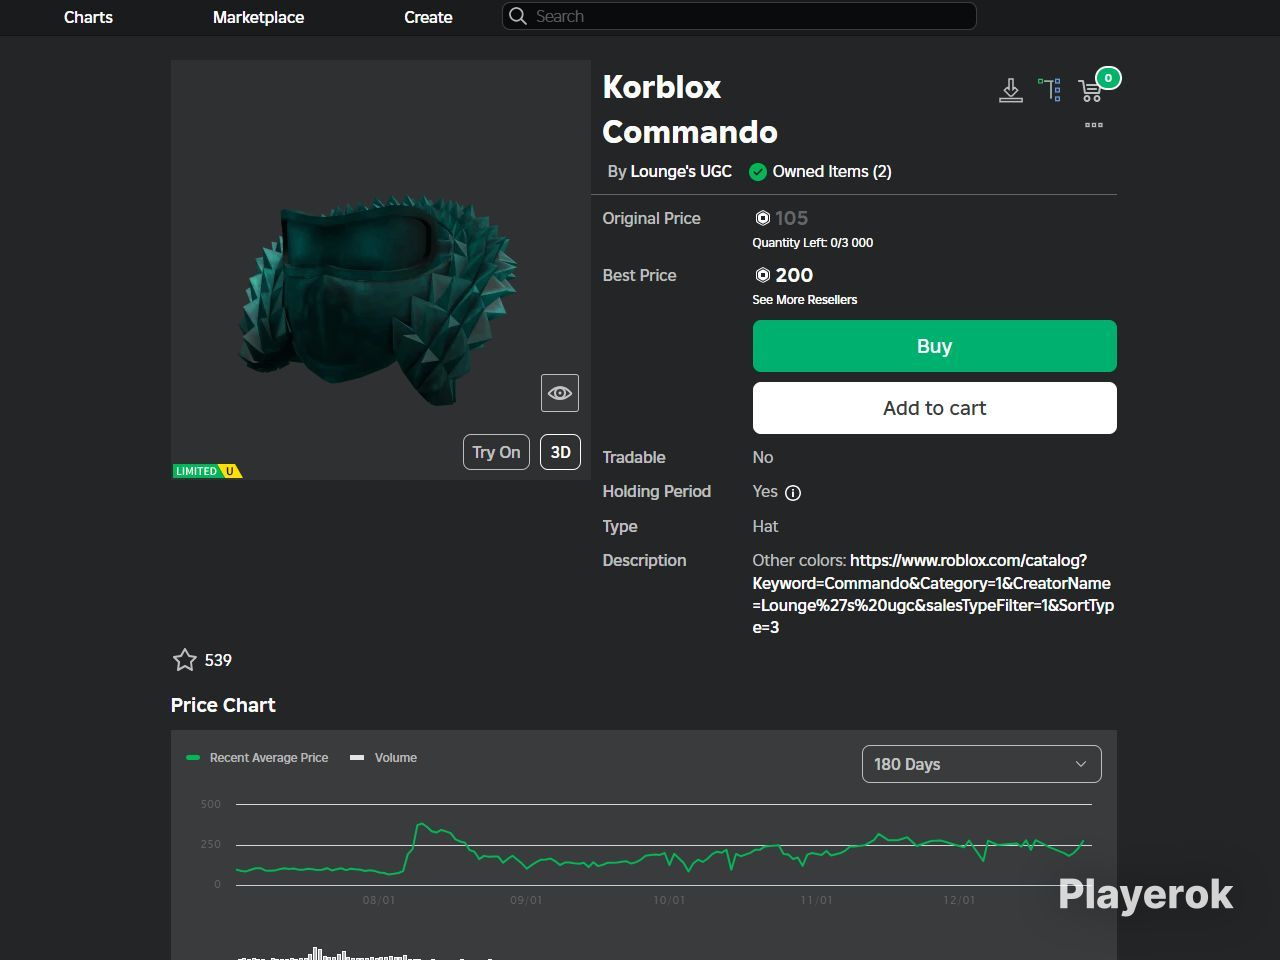Click the search magnifier icon
Screen dimensions: 1280x960
[518, 16]
